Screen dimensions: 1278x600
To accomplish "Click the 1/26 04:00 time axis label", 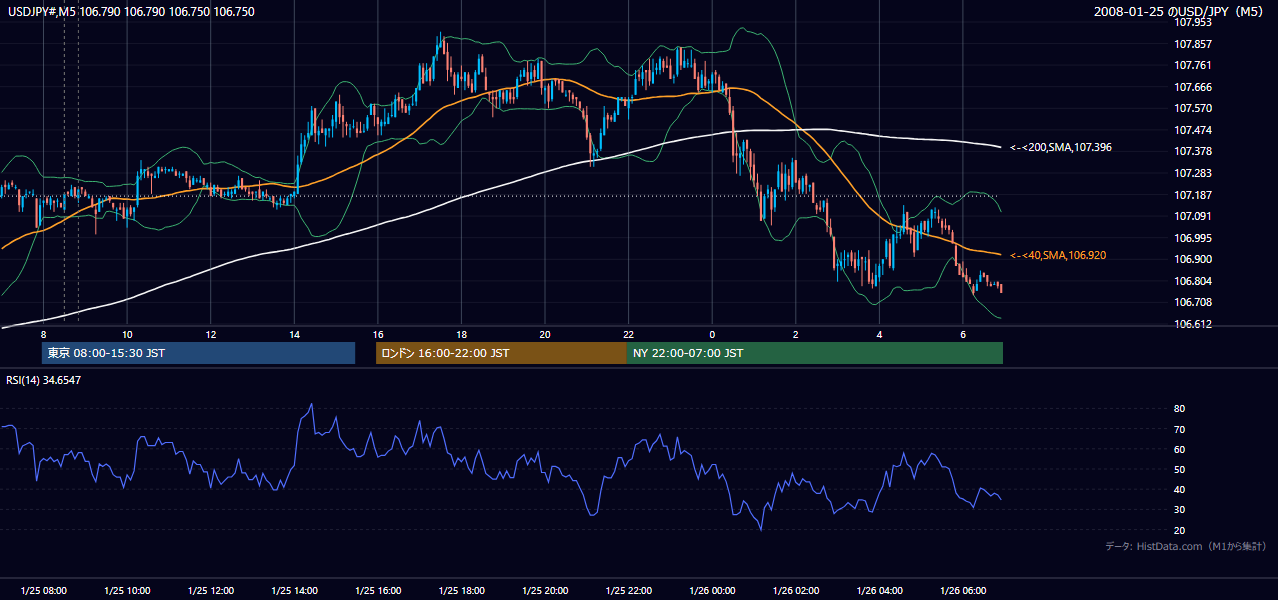I will (x=878, y=591).
